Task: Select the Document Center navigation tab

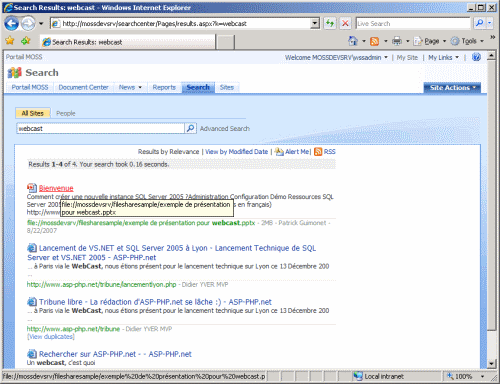Action: pos(83,87)
